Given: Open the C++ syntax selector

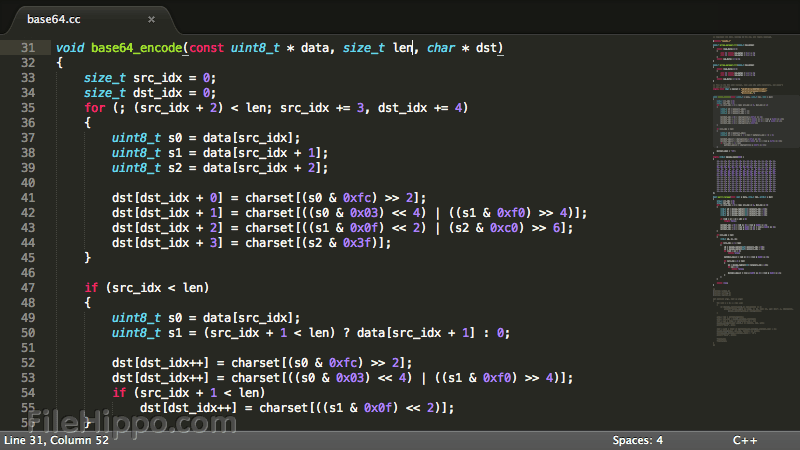Looking at the screenshot, I should (745, 440).
